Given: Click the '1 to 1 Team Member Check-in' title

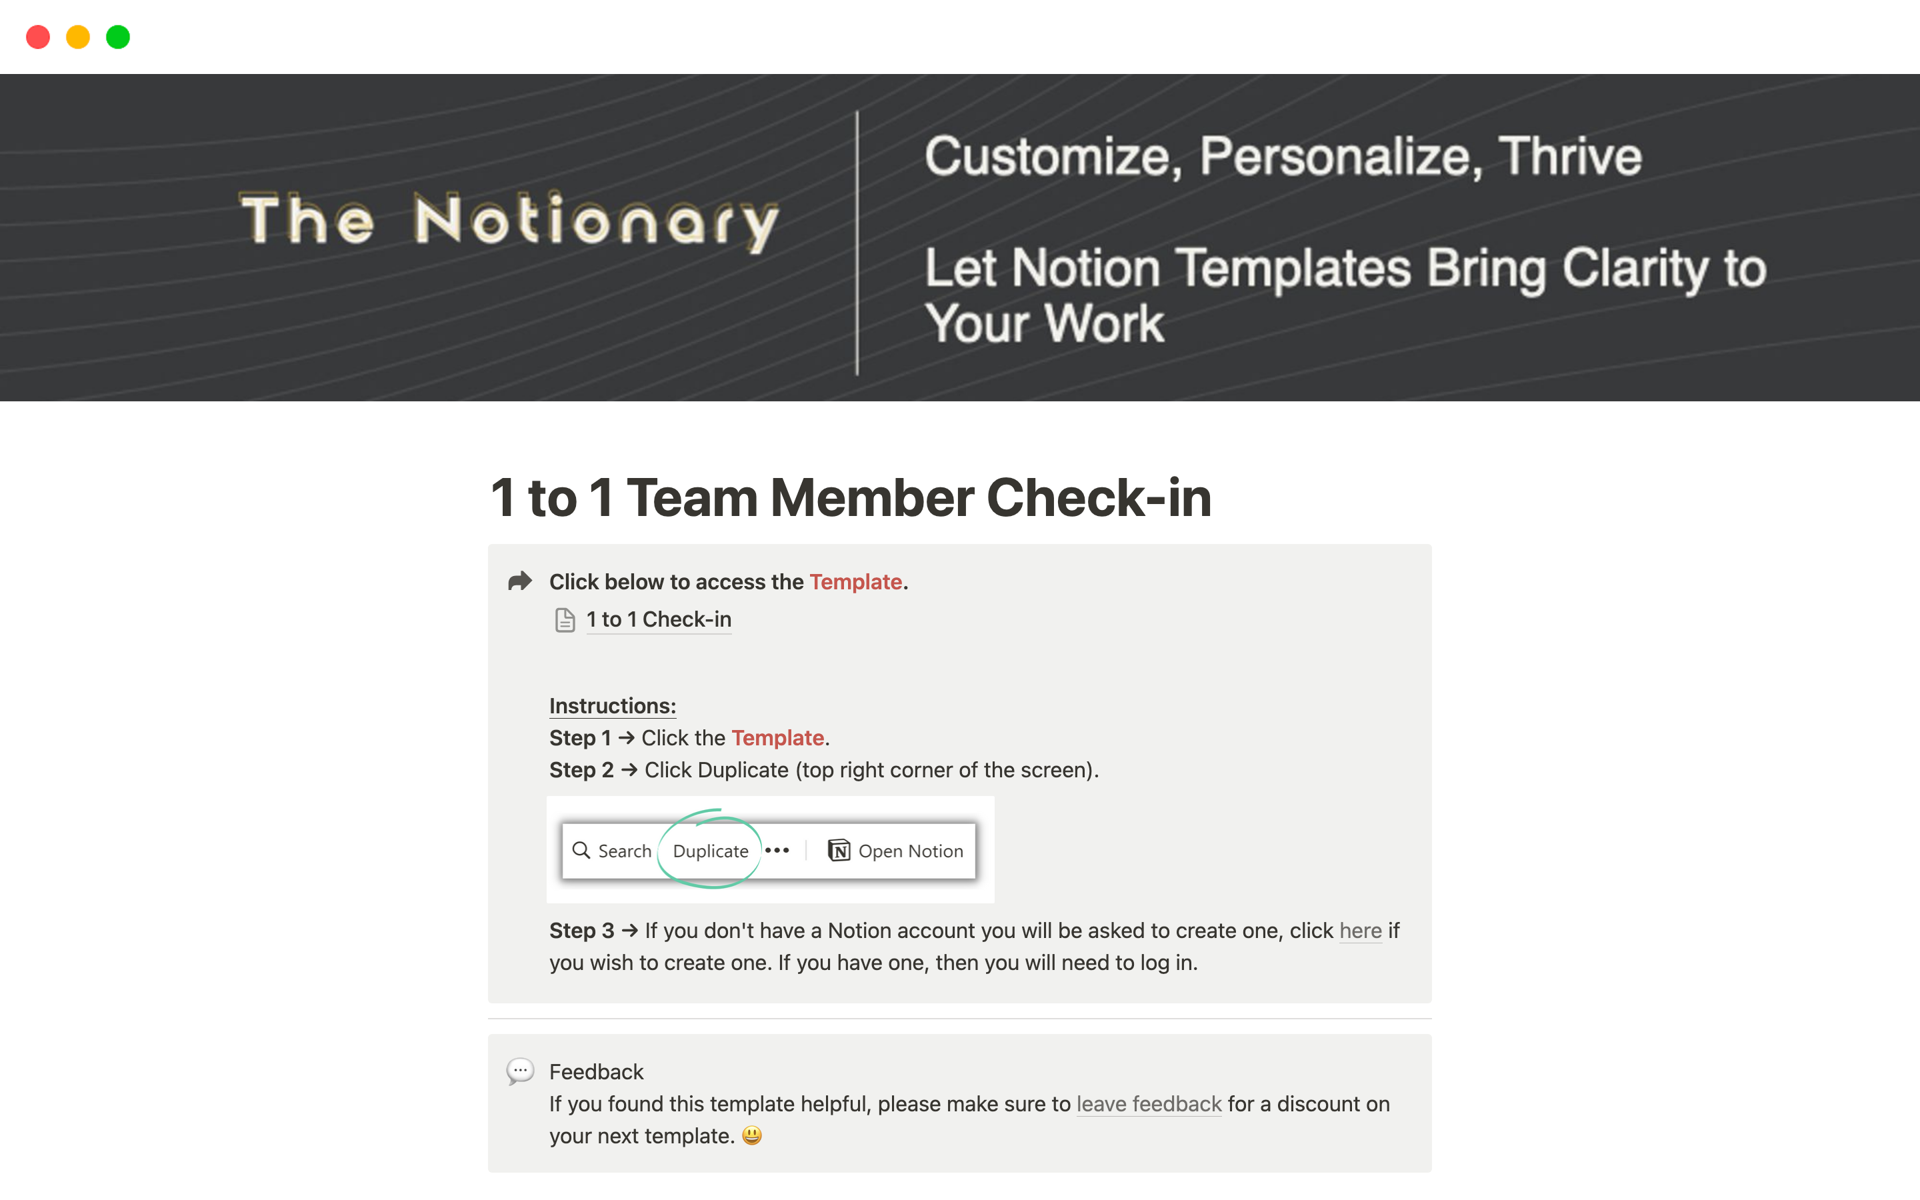Looking at the screenshot, I should pos(850,497).
